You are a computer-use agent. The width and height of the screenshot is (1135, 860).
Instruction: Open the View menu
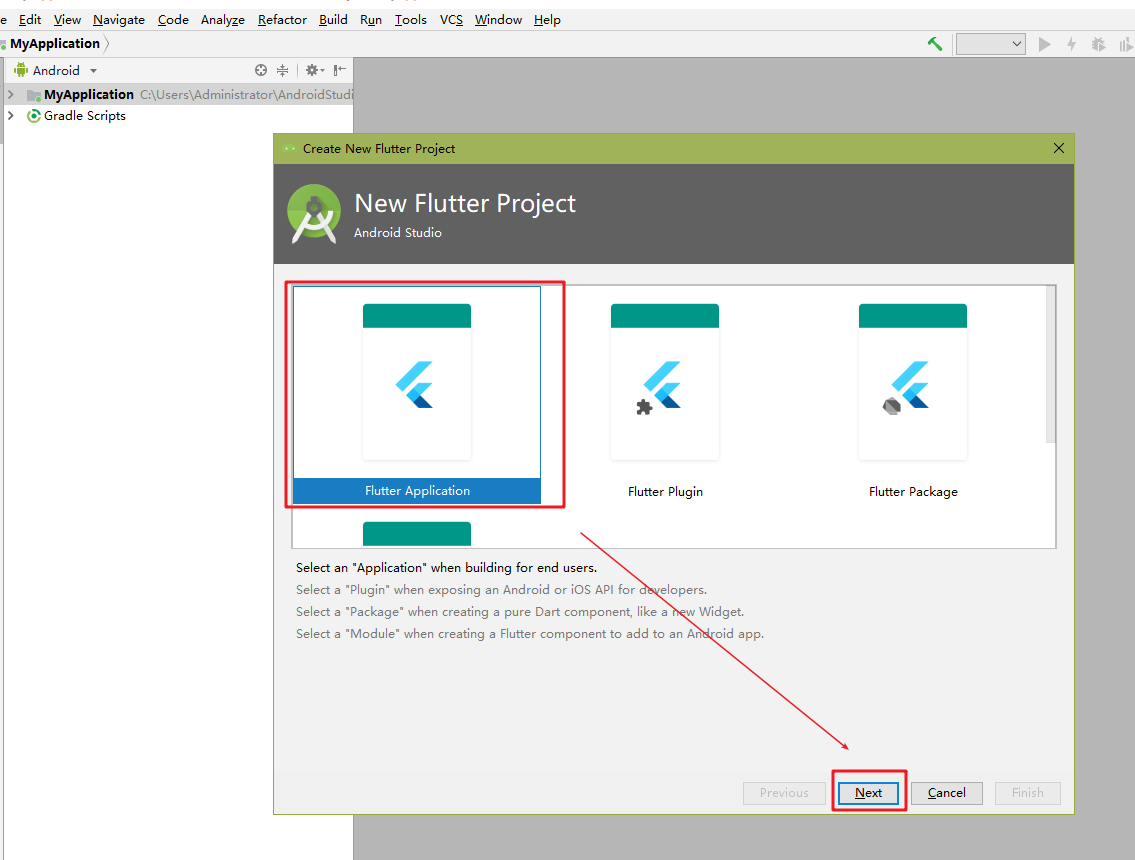pos(67,20)
